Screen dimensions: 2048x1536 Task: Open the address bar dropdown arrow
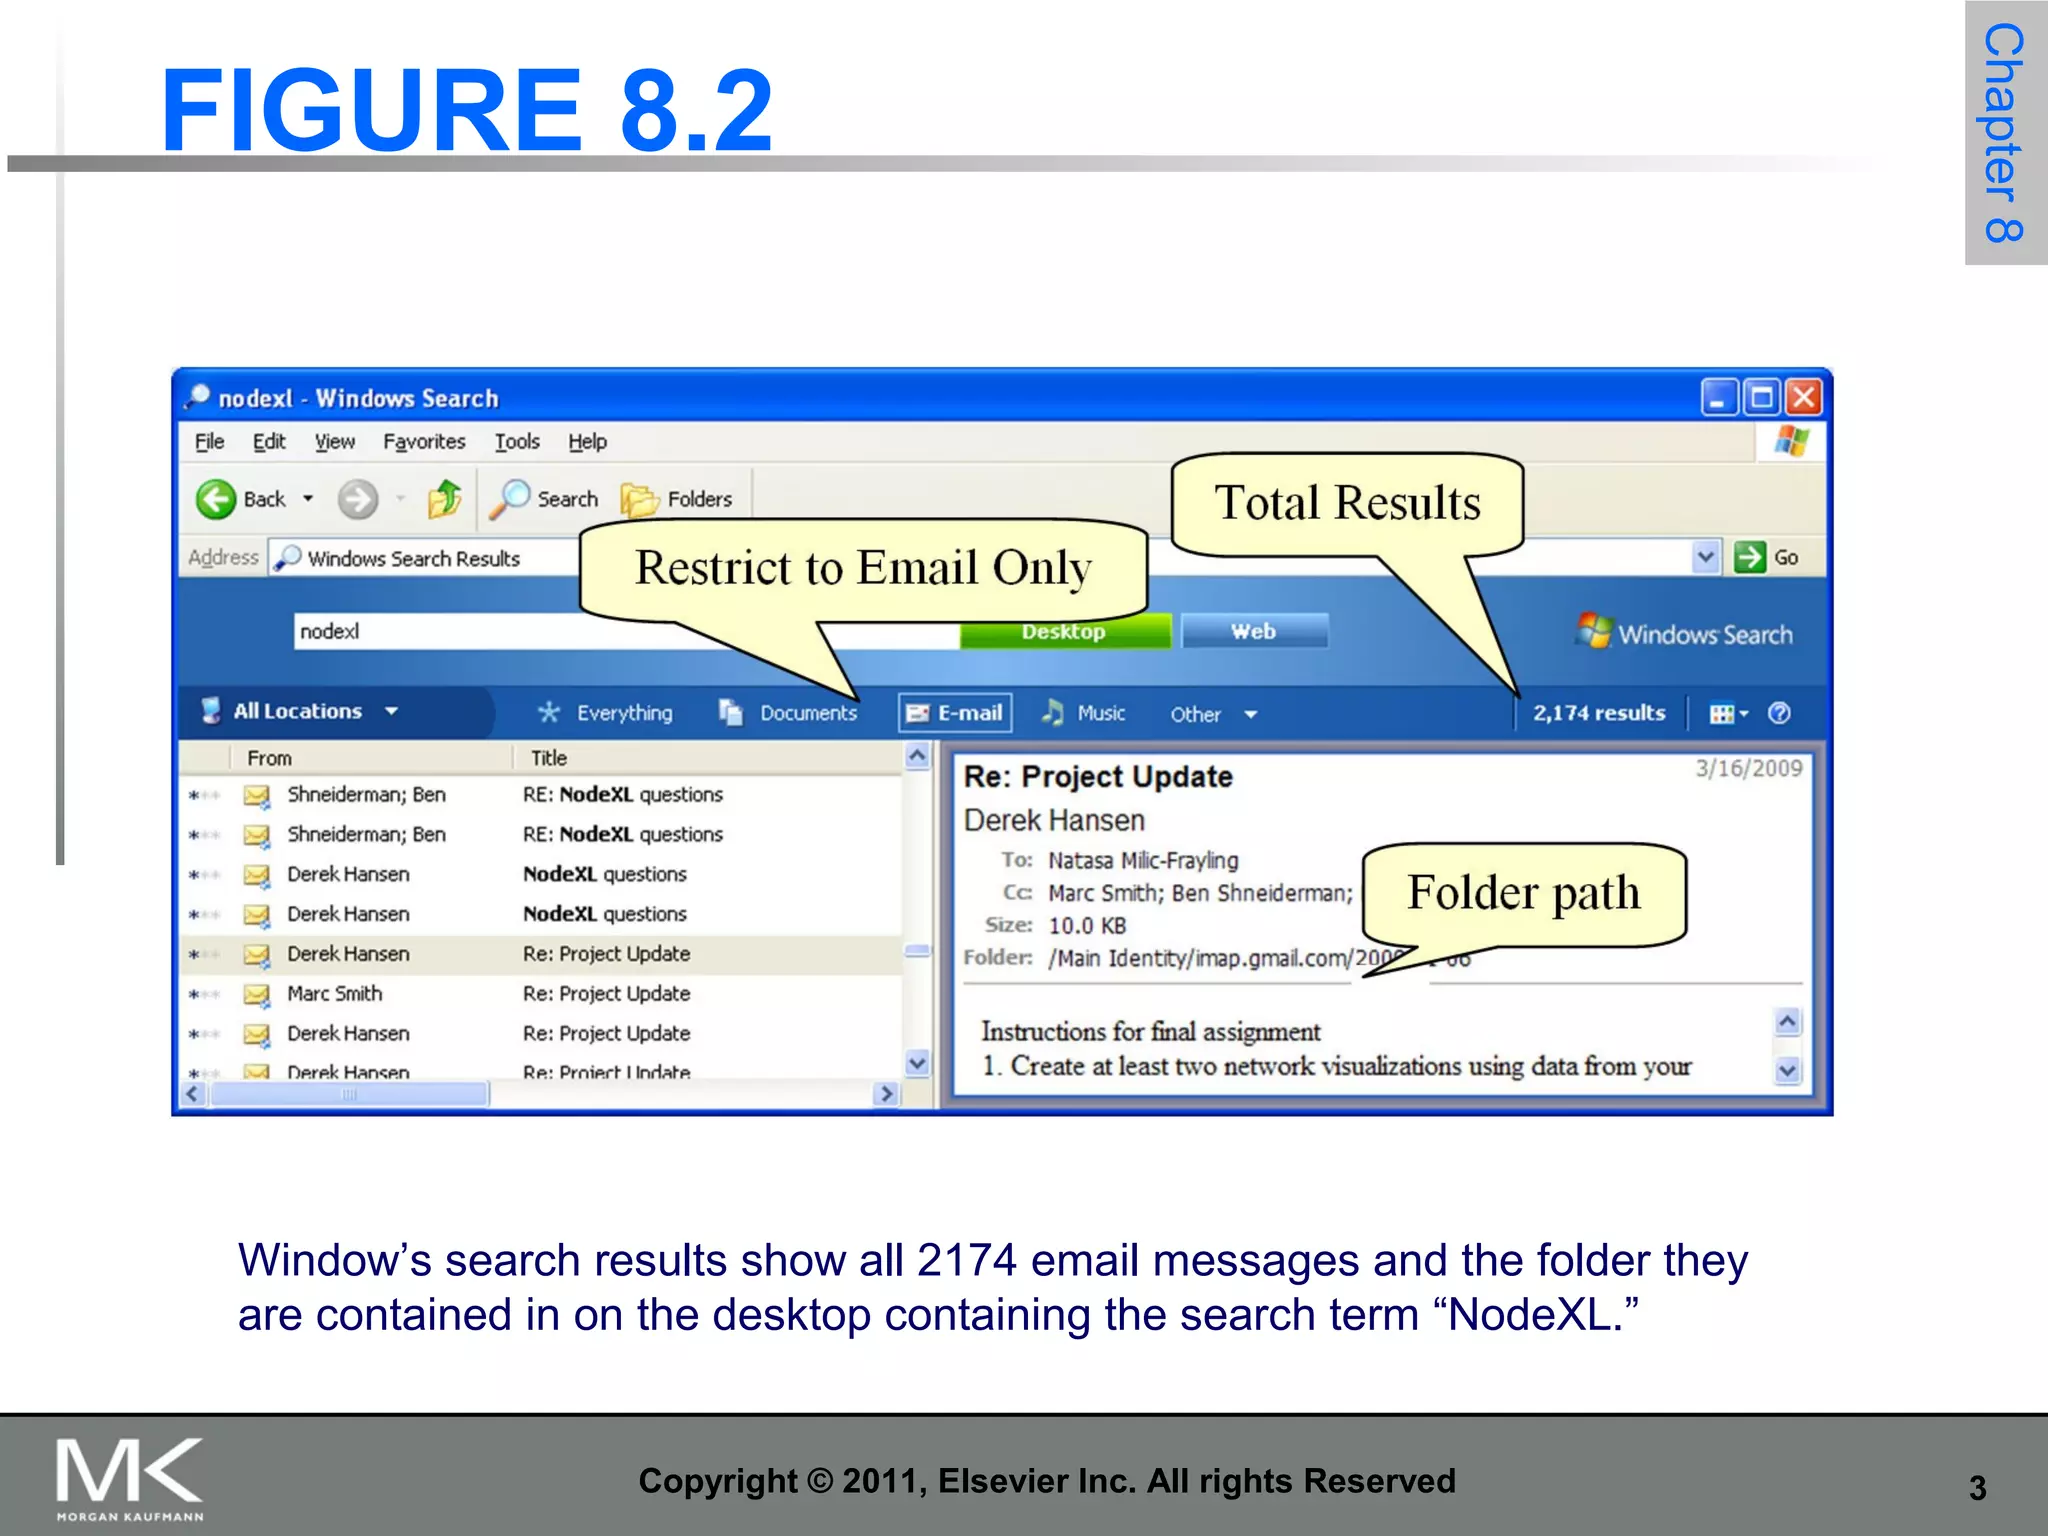click(x=1706, y=557)
